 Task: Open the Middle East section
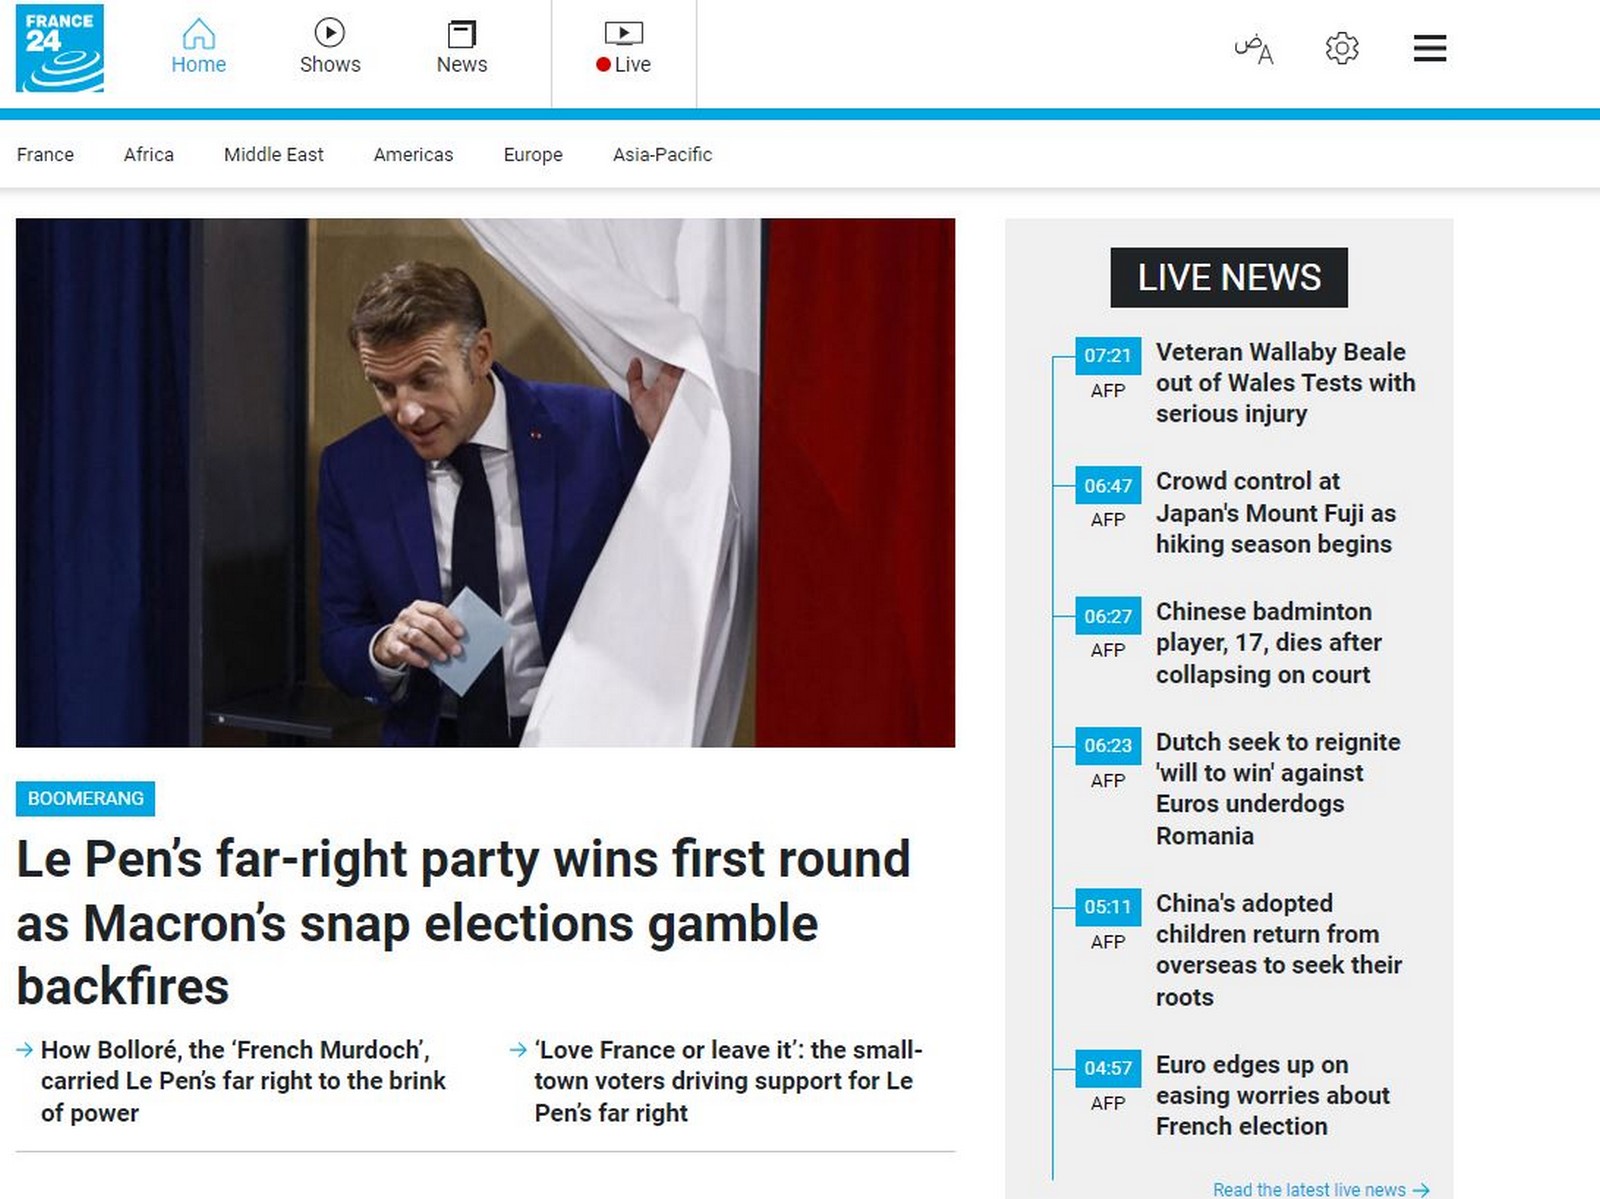(273, 154)
